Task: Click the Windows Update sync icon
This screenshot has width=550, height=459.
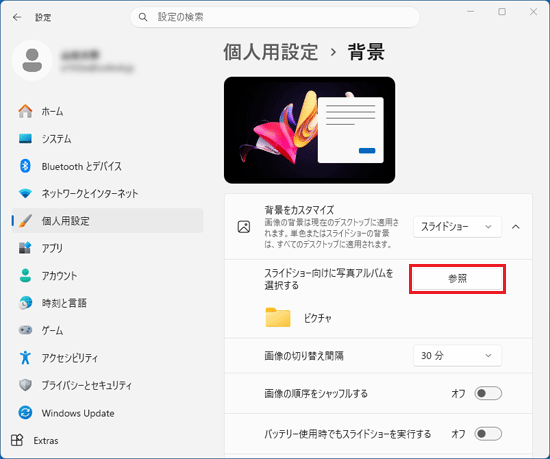Action: pos(25,412)
